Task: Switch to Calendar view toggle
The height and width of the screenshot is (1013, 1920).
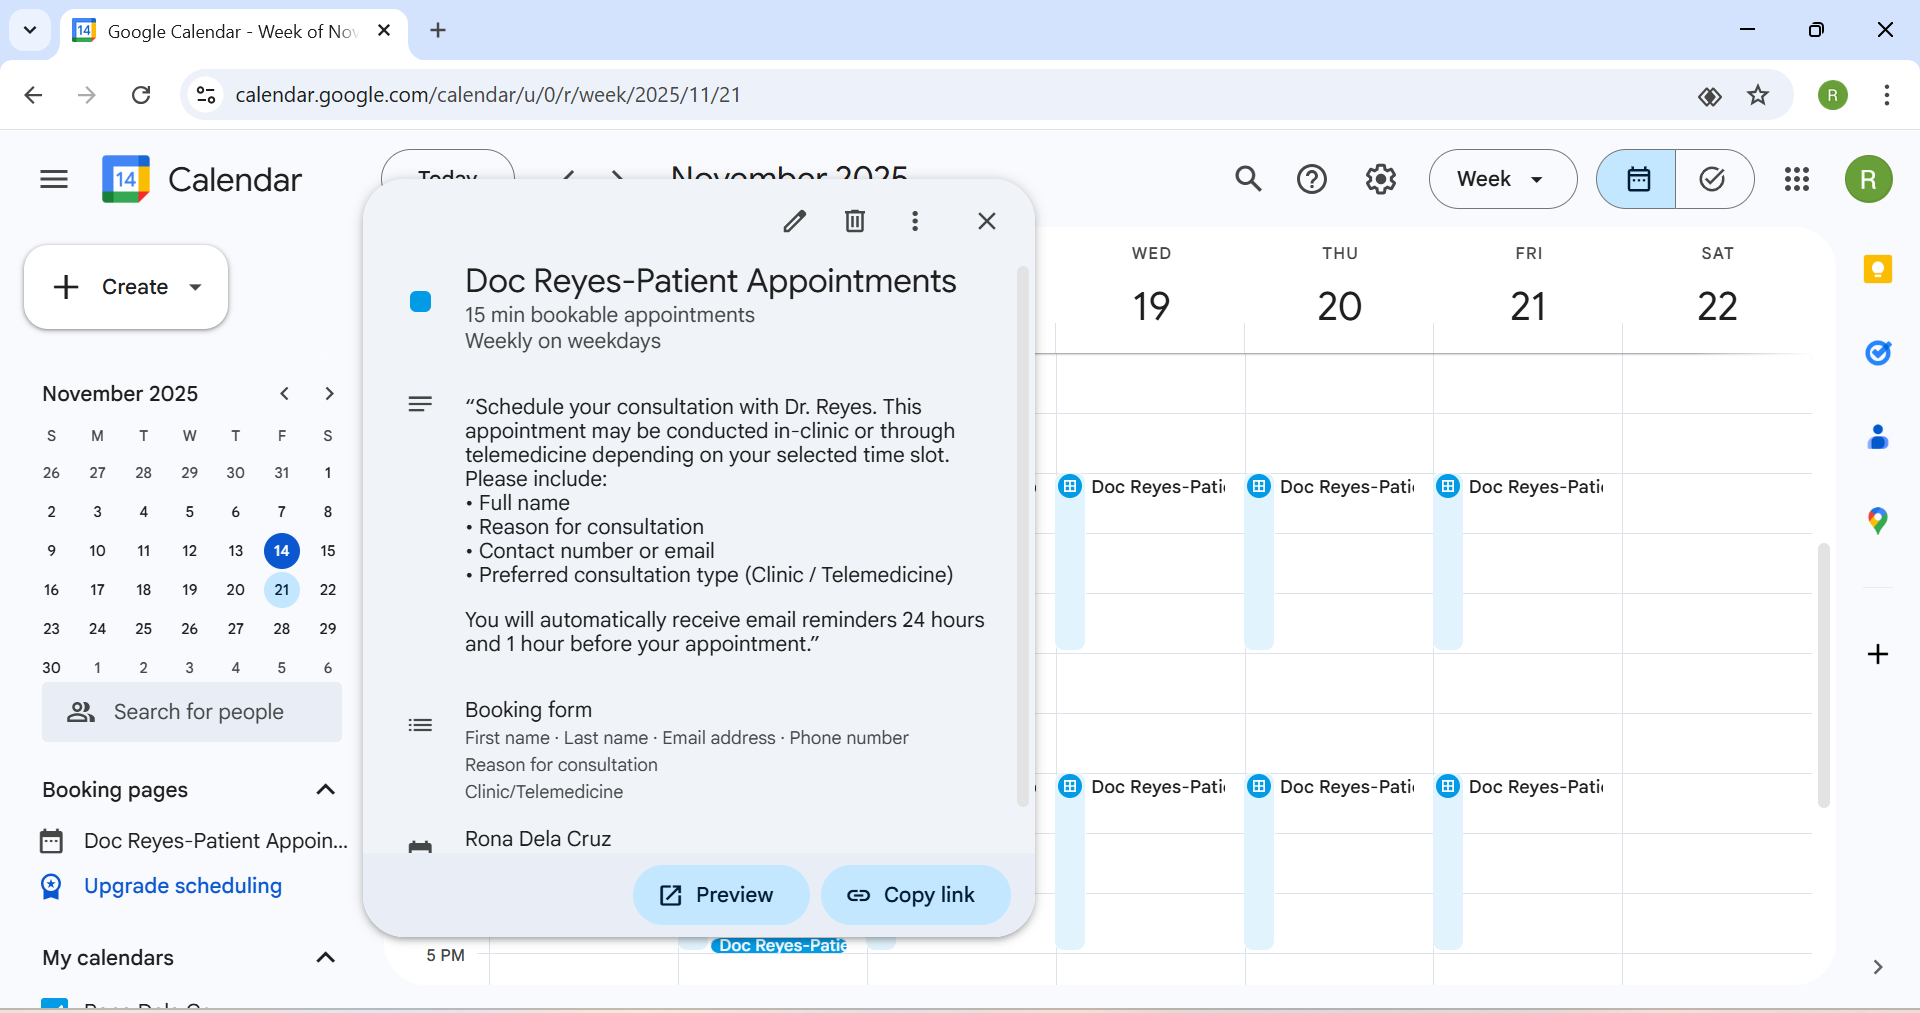Action: tap(1637, 179)
